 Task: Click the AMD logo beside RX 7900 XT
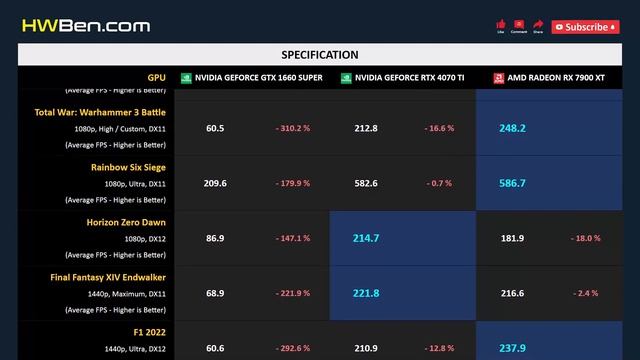(x=499, y=78)
